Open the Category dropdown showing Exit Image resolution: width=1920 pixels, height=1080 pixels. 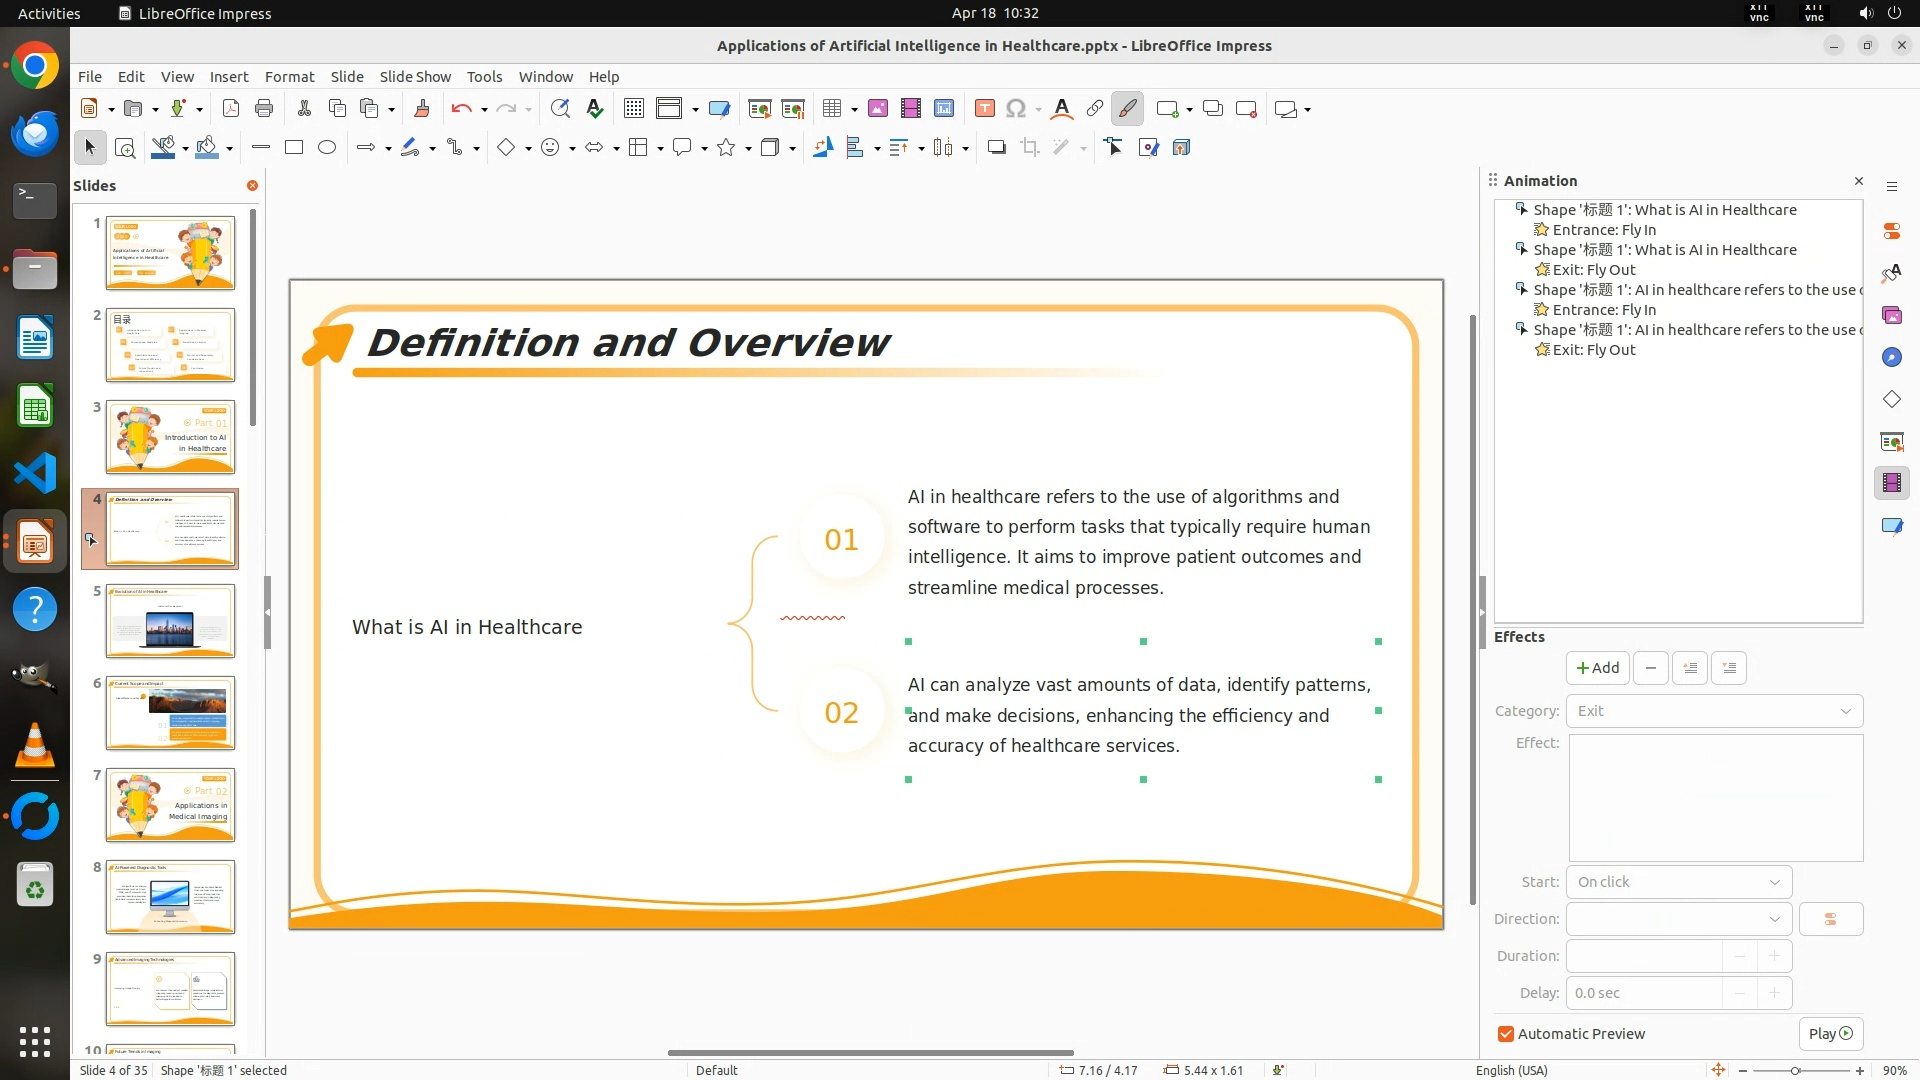1714,711
